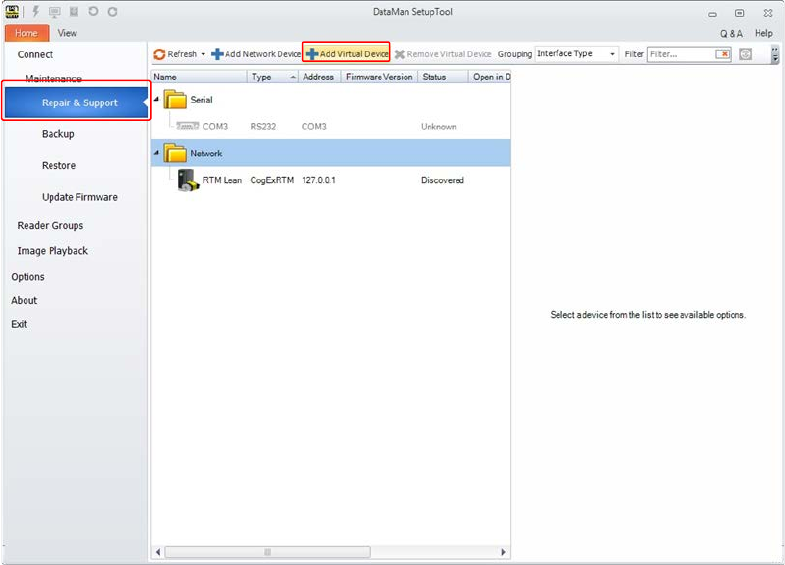785x565 pixels.
Task: Sort by the Firmware Version column header
Action: 379,77
